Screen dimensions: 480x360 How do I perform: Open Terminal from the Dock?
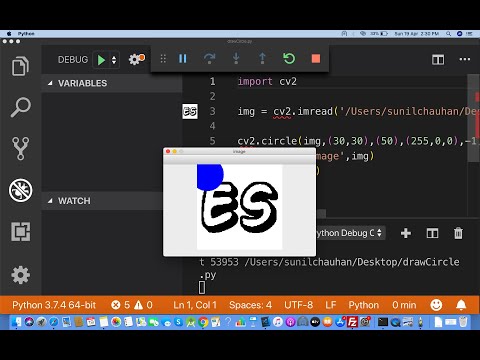(383, 322)
